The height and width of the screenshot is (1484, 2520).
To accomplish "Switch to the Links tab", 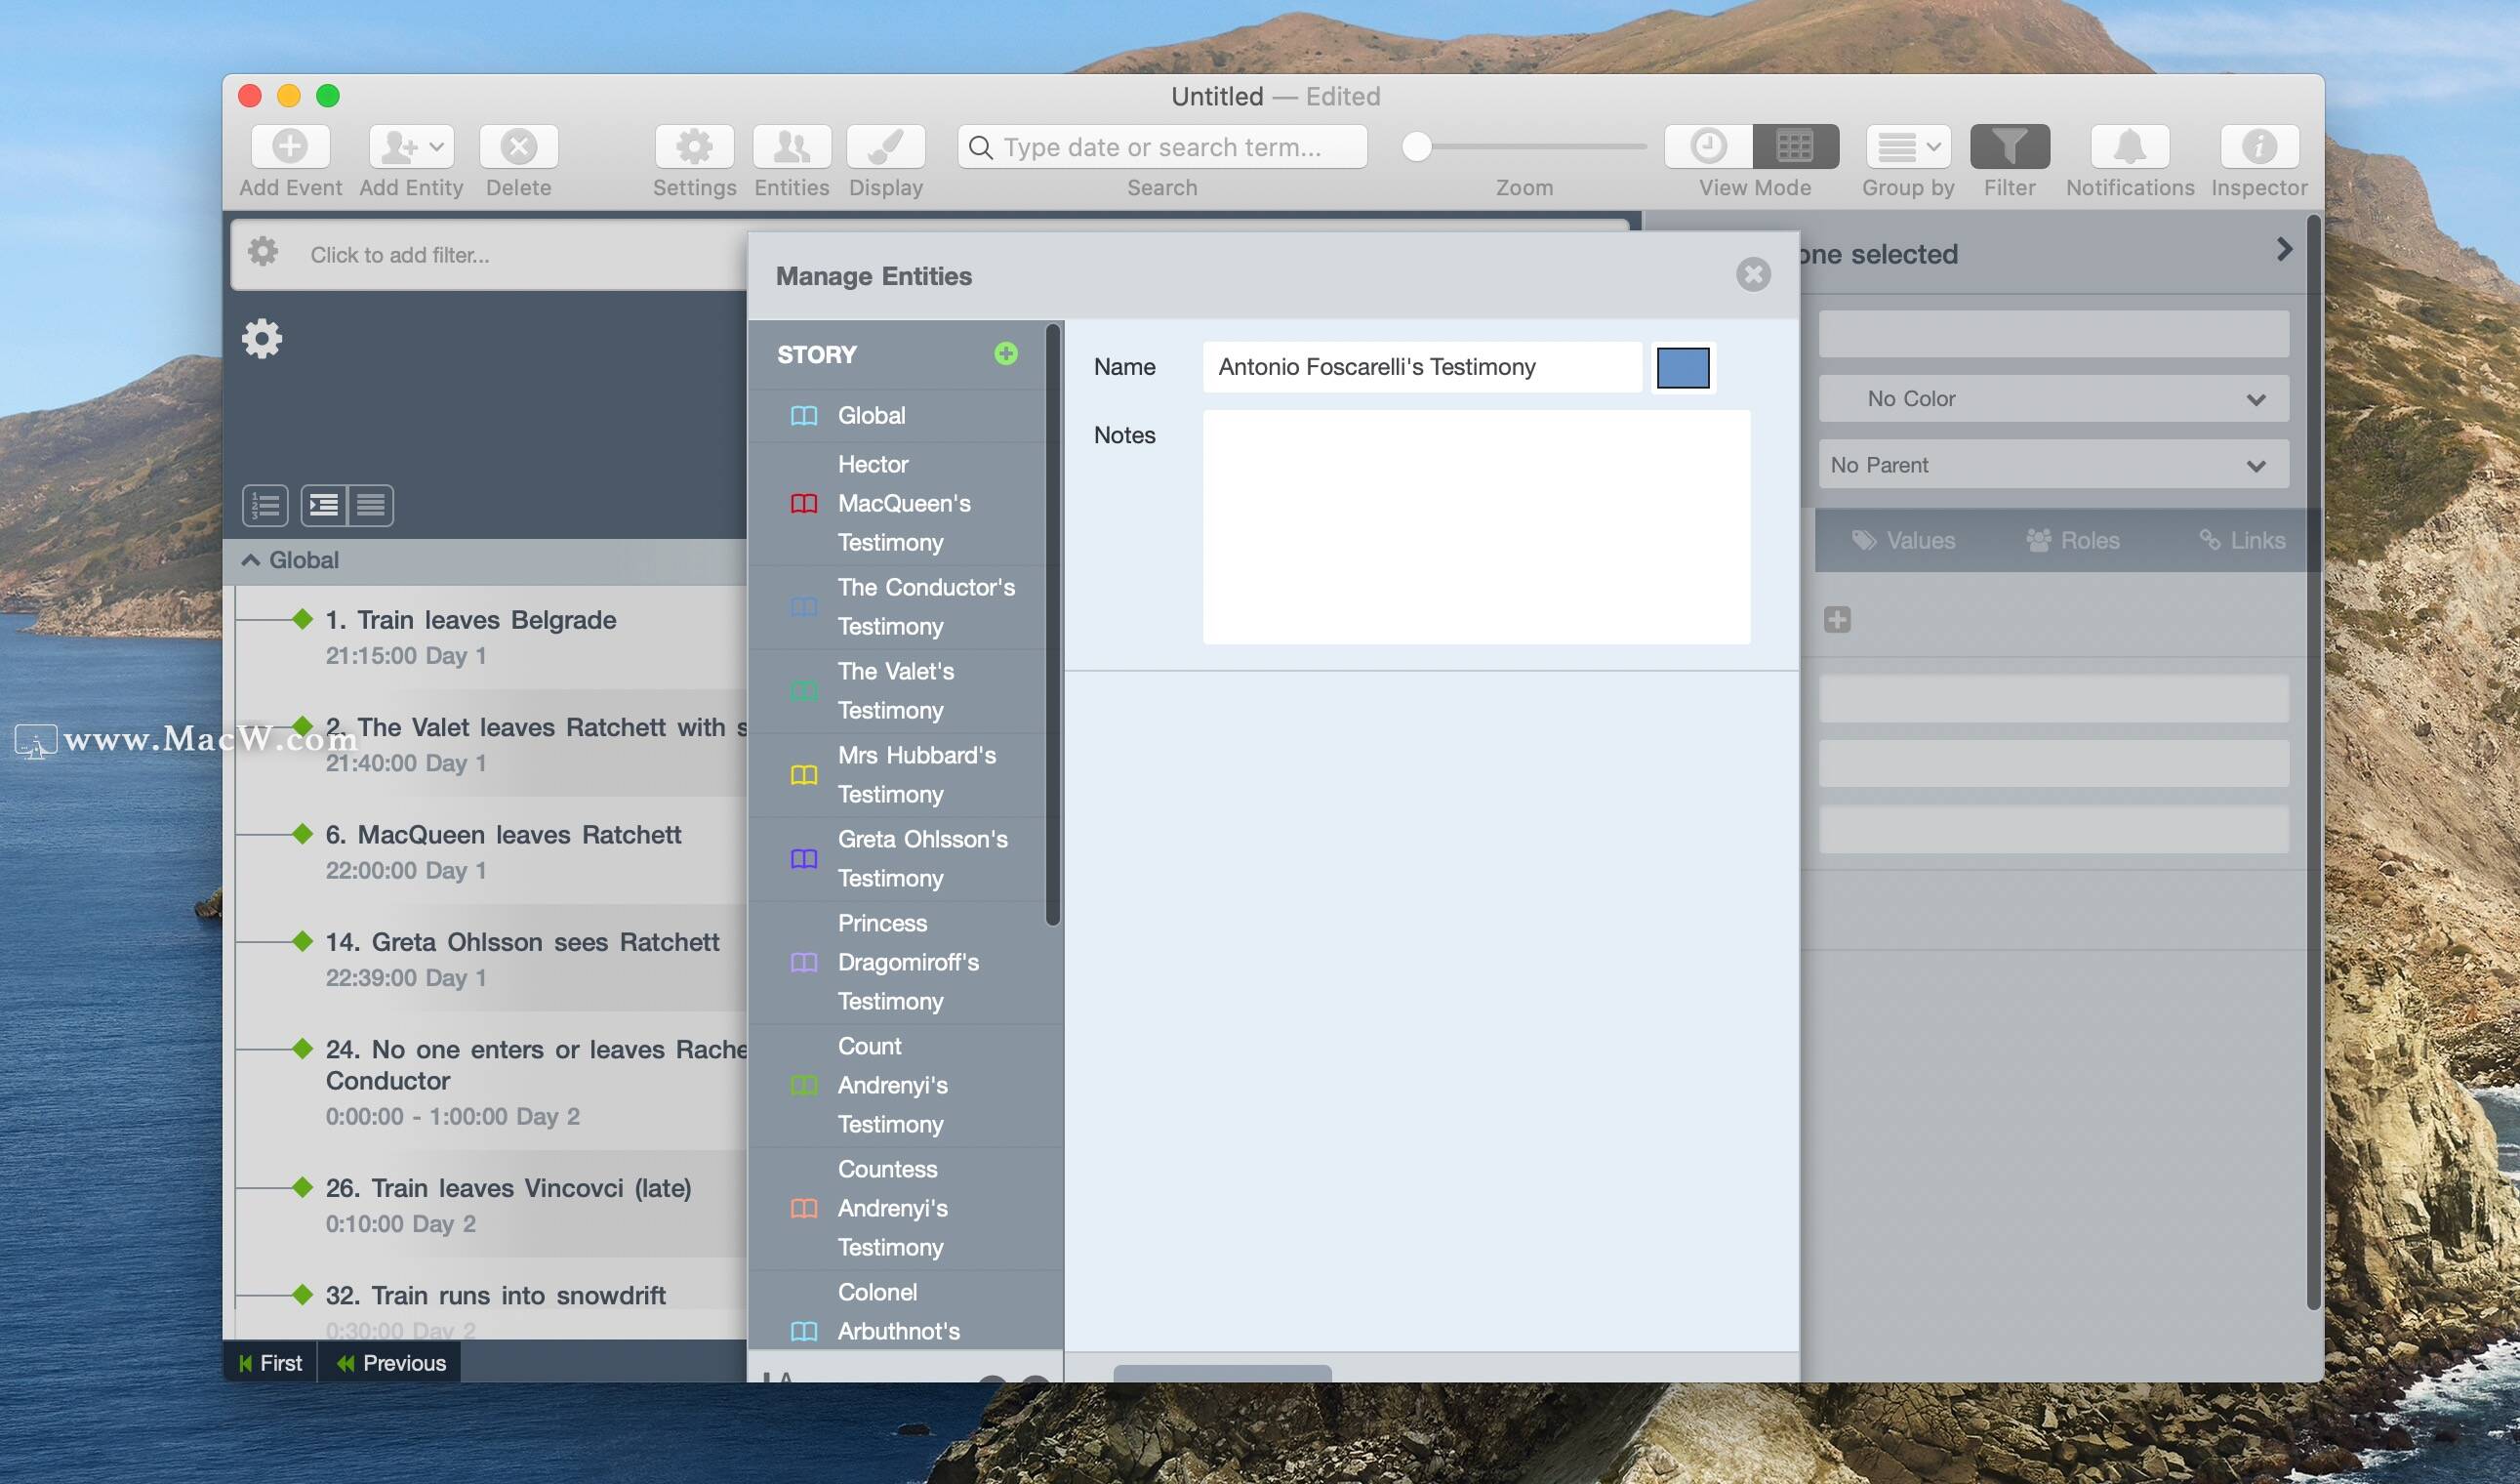I will (2242, 540).
